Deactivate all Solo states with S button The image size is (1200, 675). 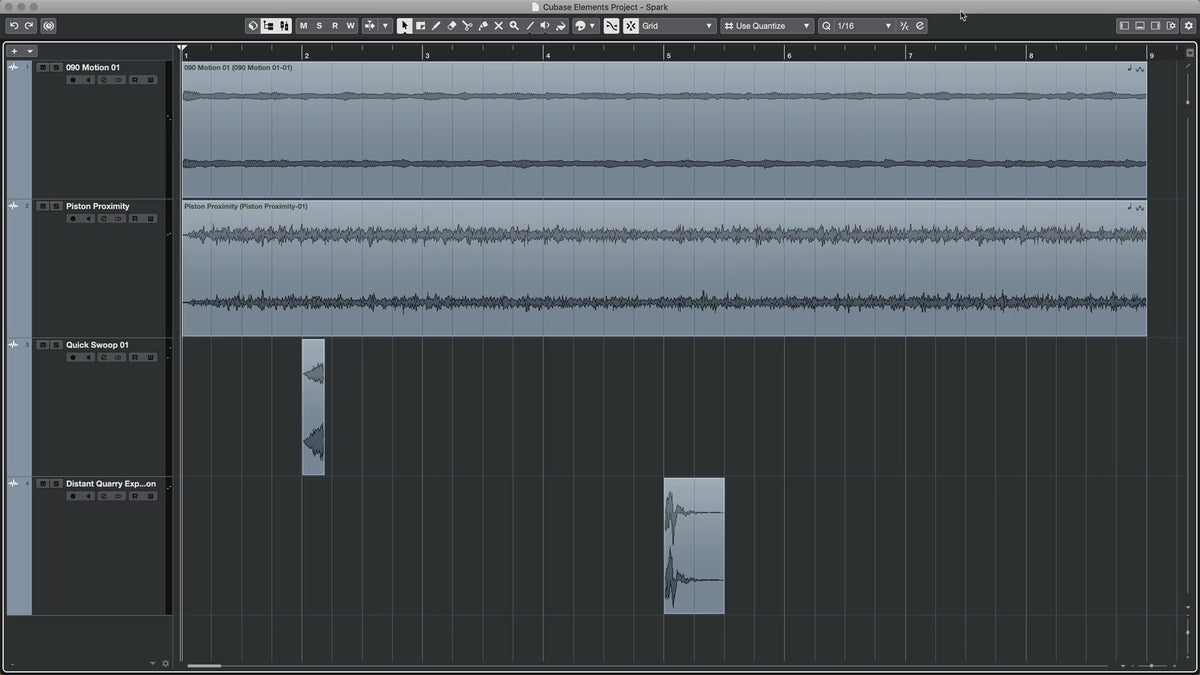319,26
